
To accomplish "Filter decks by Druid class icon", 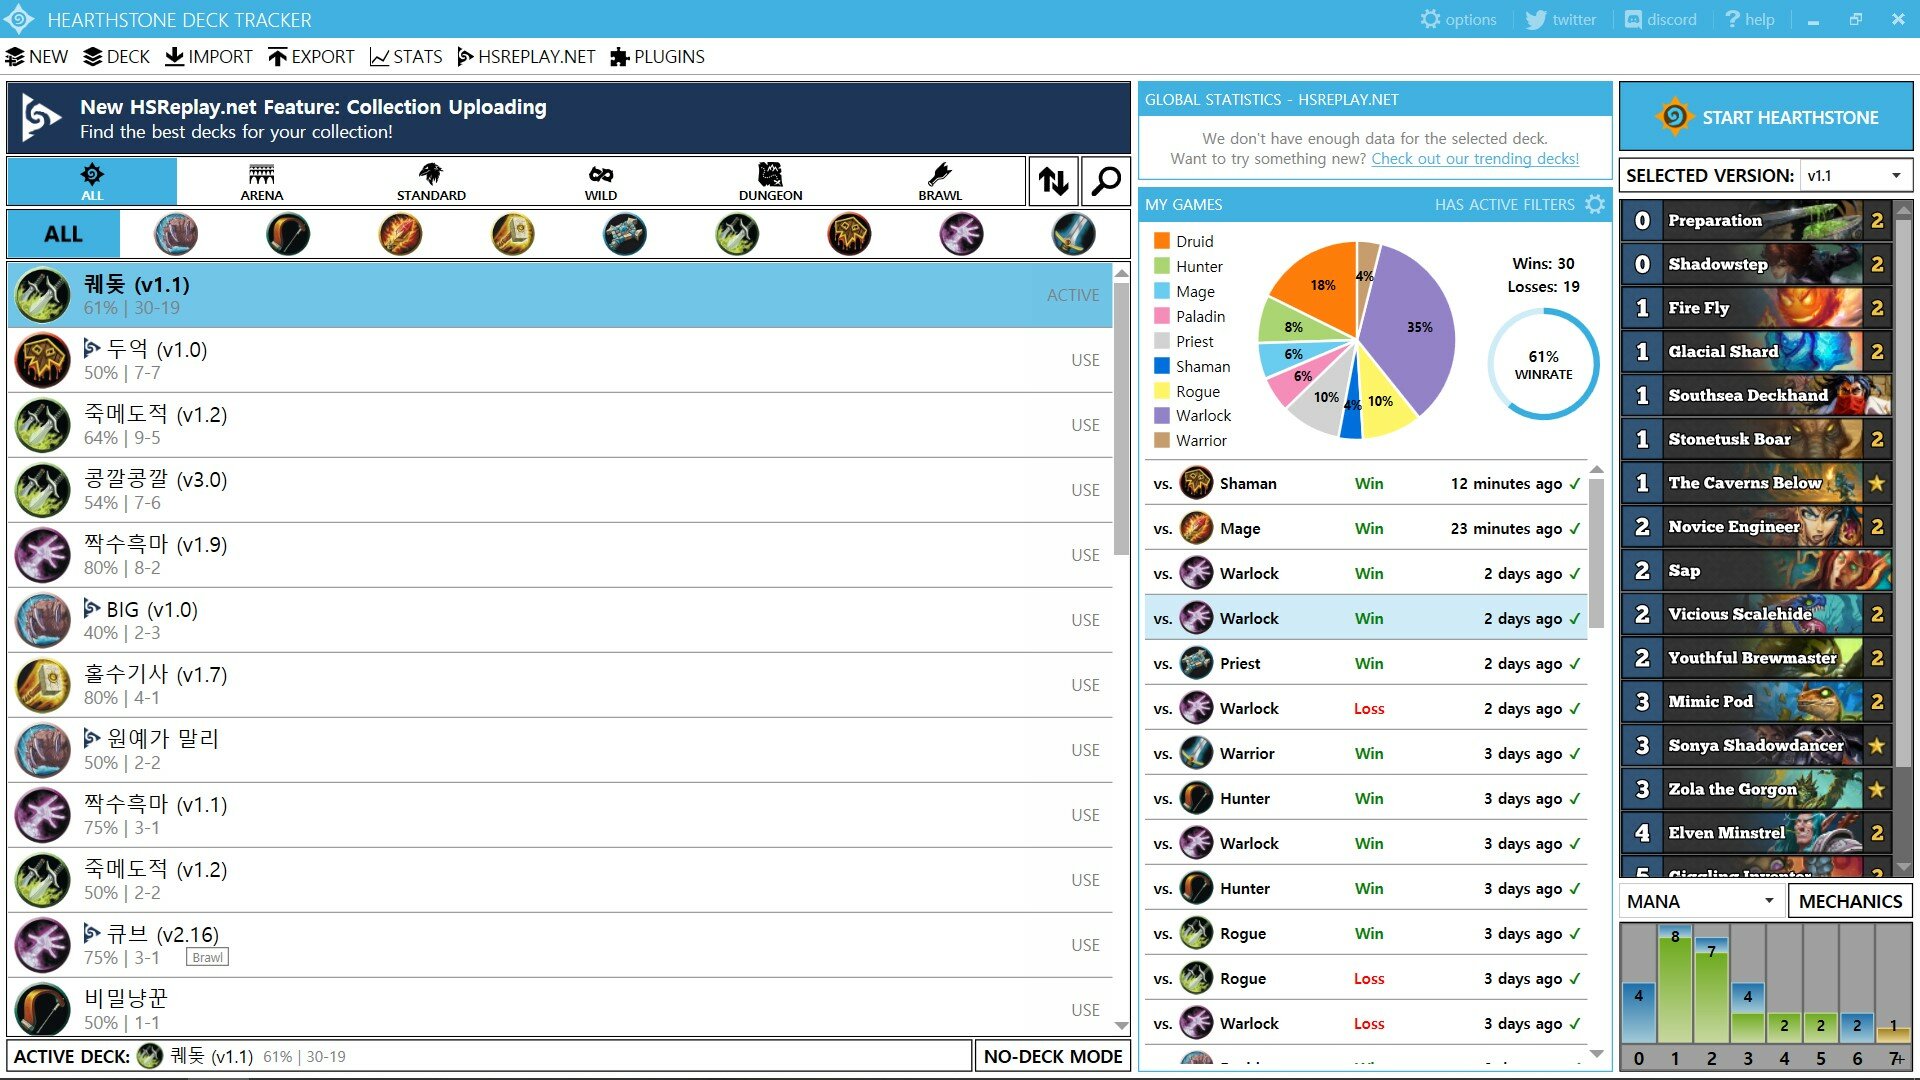I will 176,234.
